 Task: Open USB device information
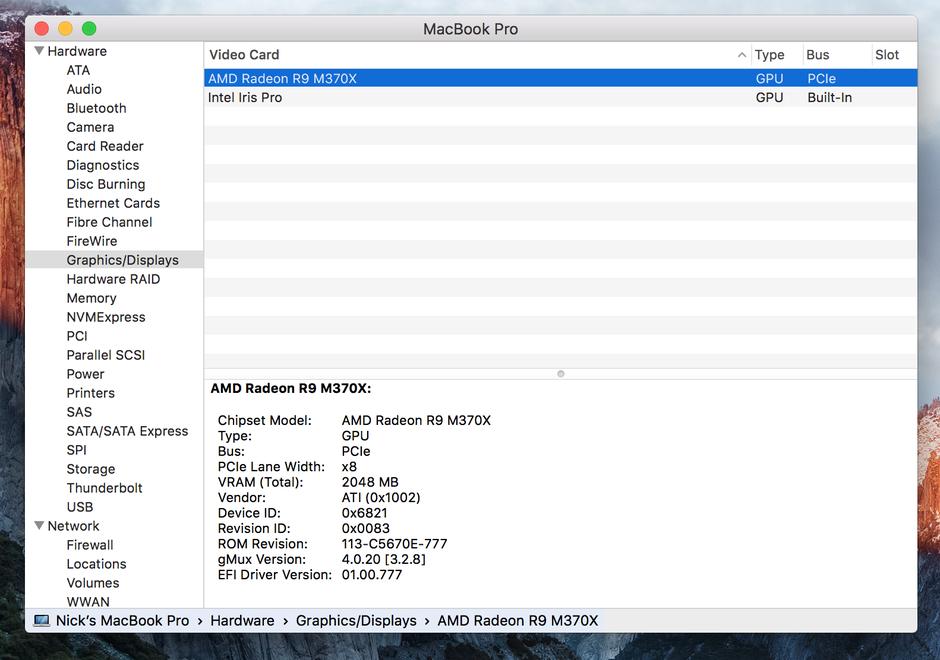pos(80,507)
